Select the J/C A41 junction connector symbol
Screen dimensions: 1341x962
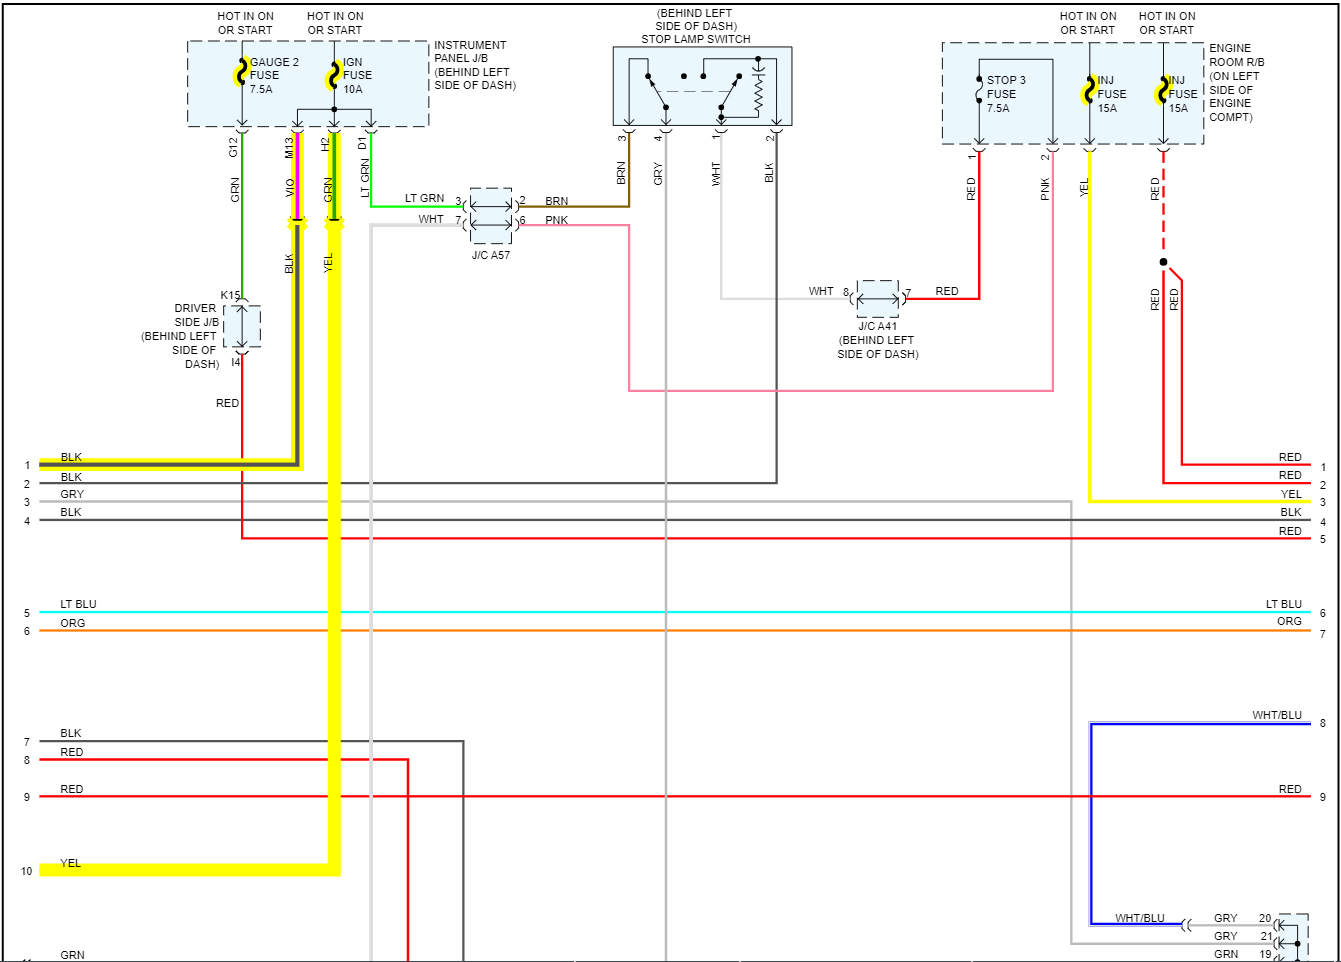[878, 299]
